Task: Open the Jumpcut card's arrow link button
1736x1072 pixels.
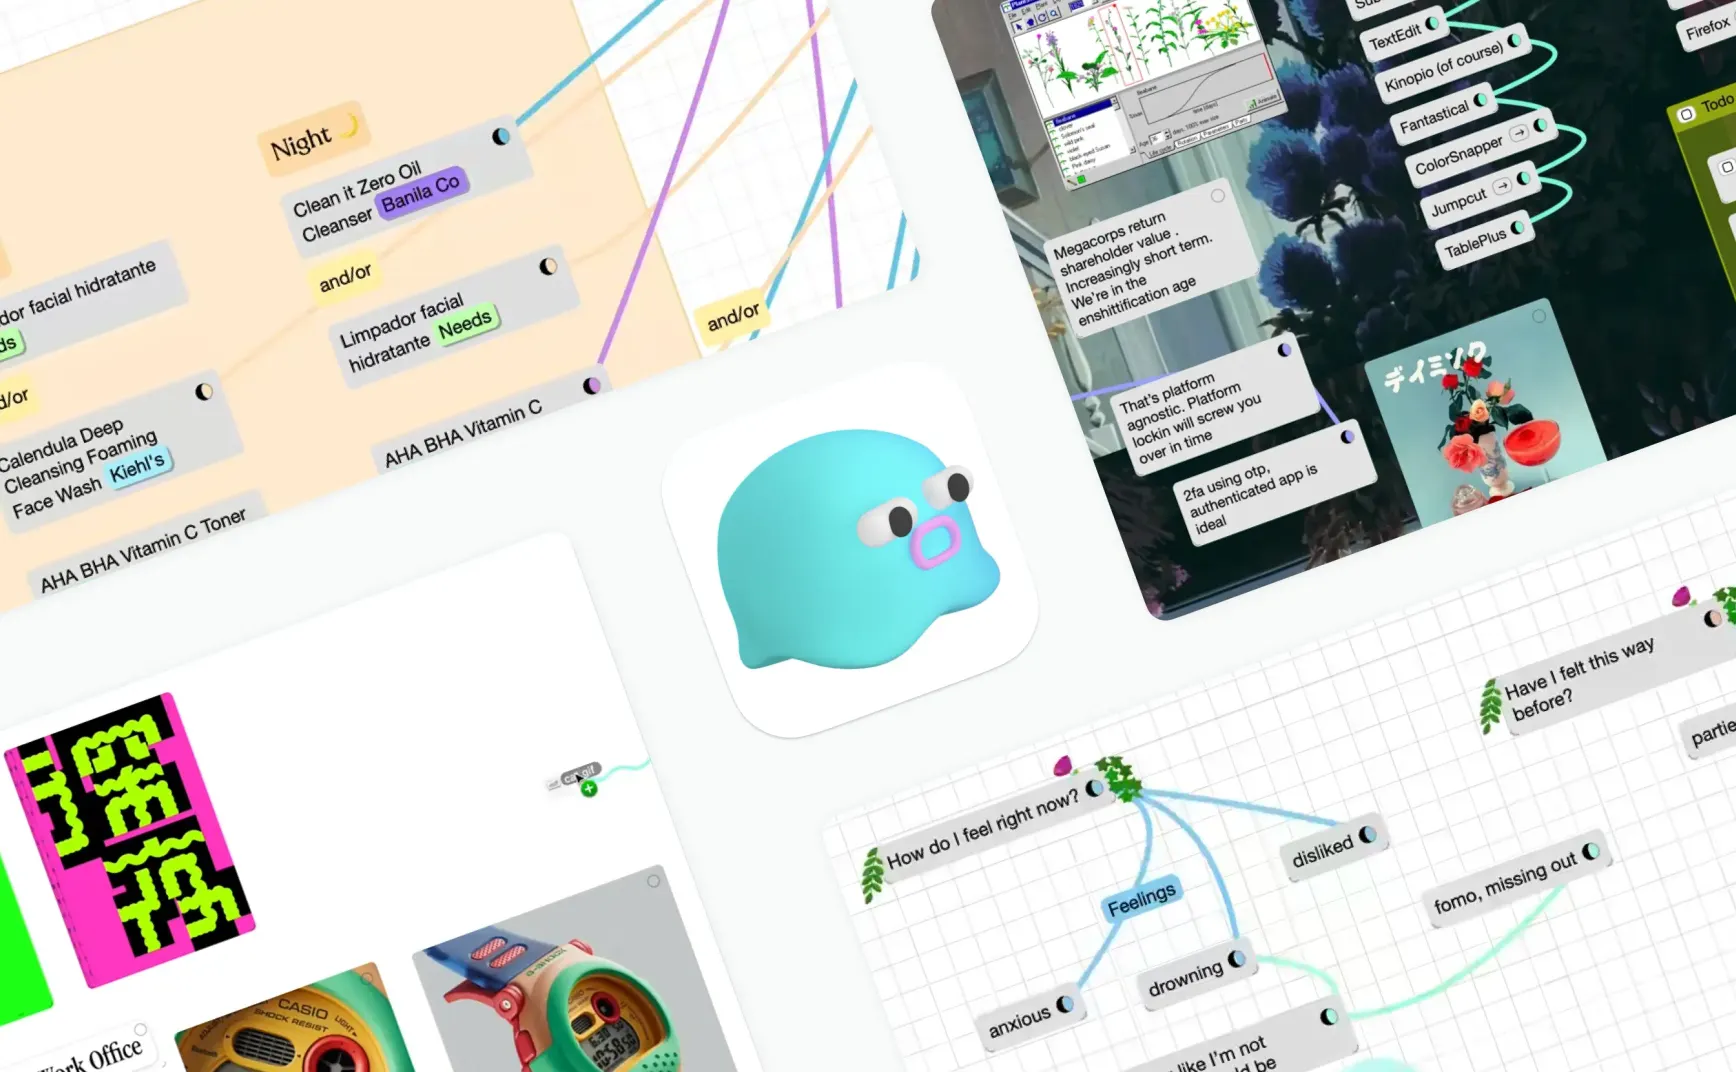Action: click(x=1501, y=187)
